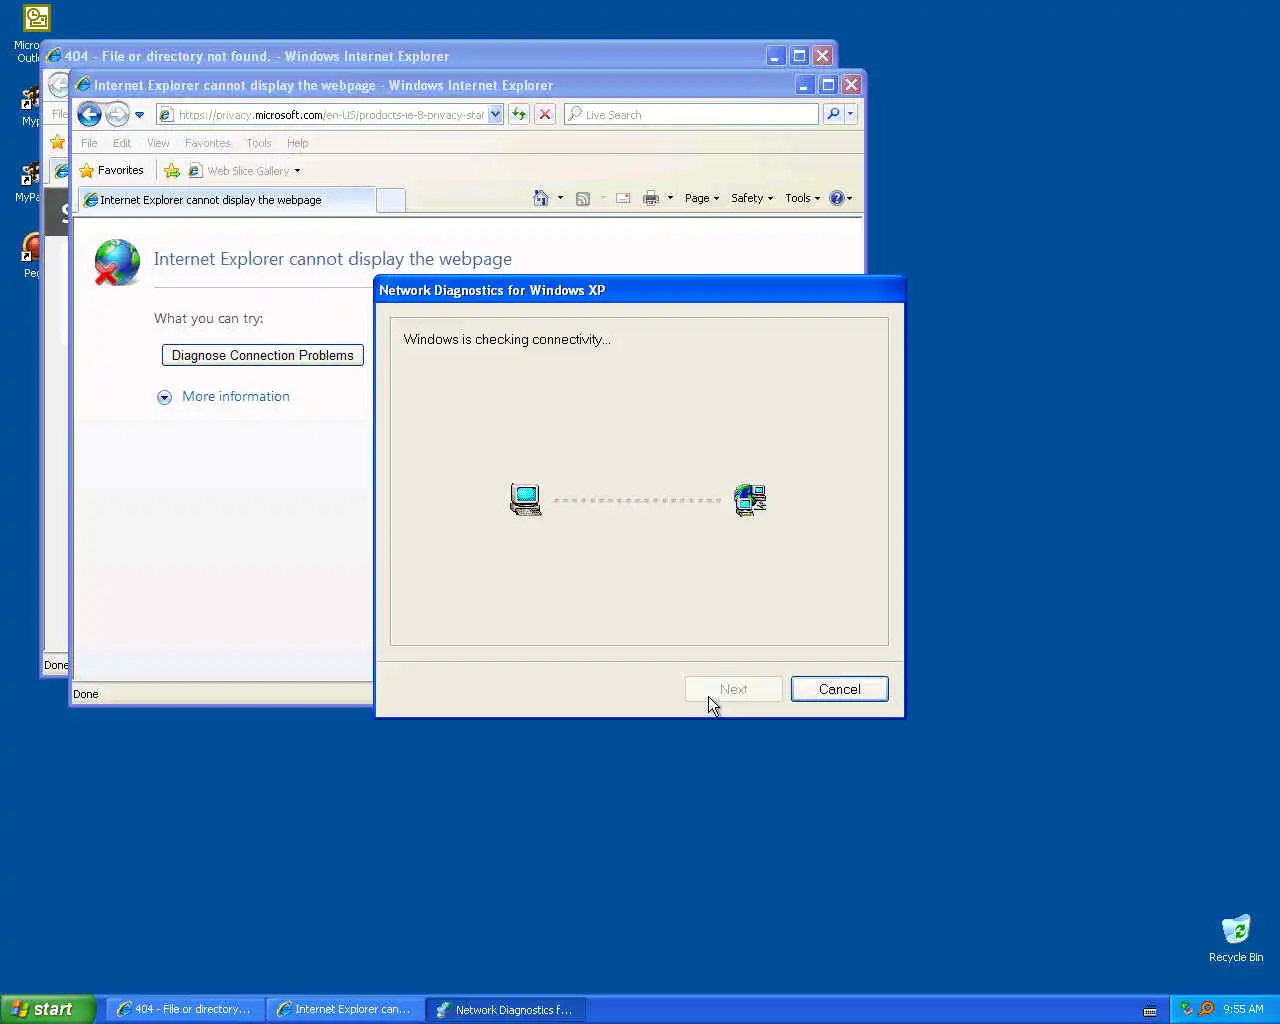This screenshot has width=1280, height=1024.
Task: Open the Edit menu
Action: 122,143
